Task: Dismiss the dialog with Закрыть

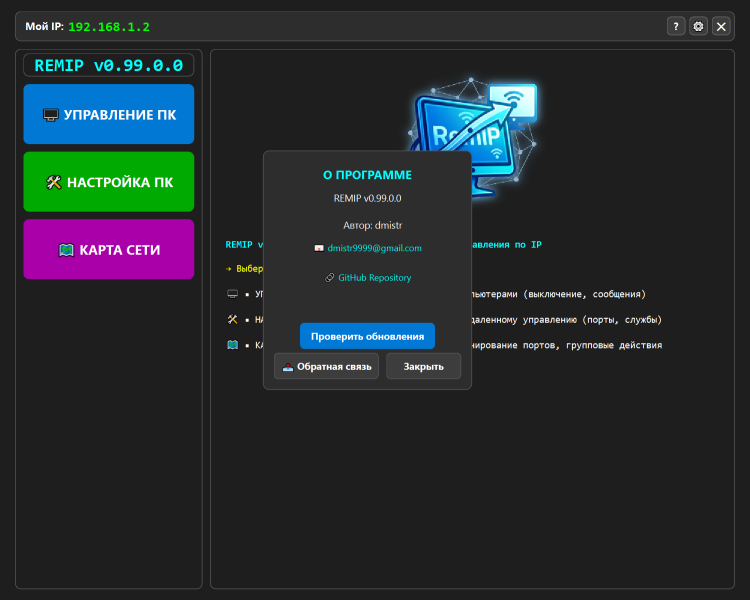Action: pos(423,366)
